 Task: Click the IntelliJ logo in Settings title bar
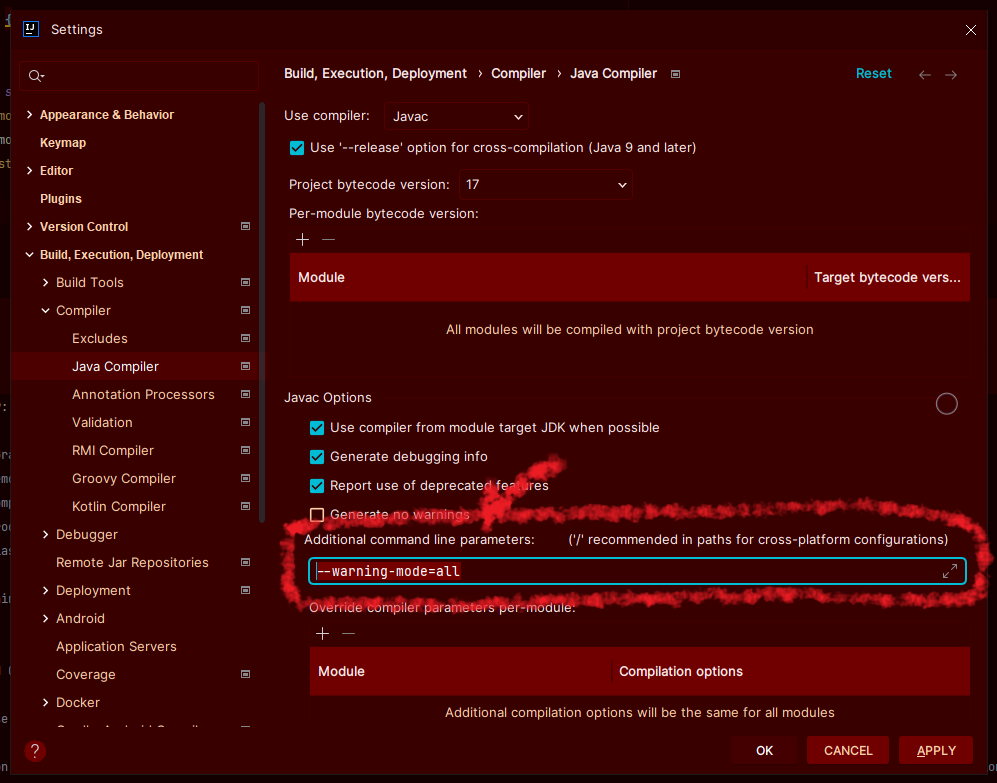click(x=31, y=29)
